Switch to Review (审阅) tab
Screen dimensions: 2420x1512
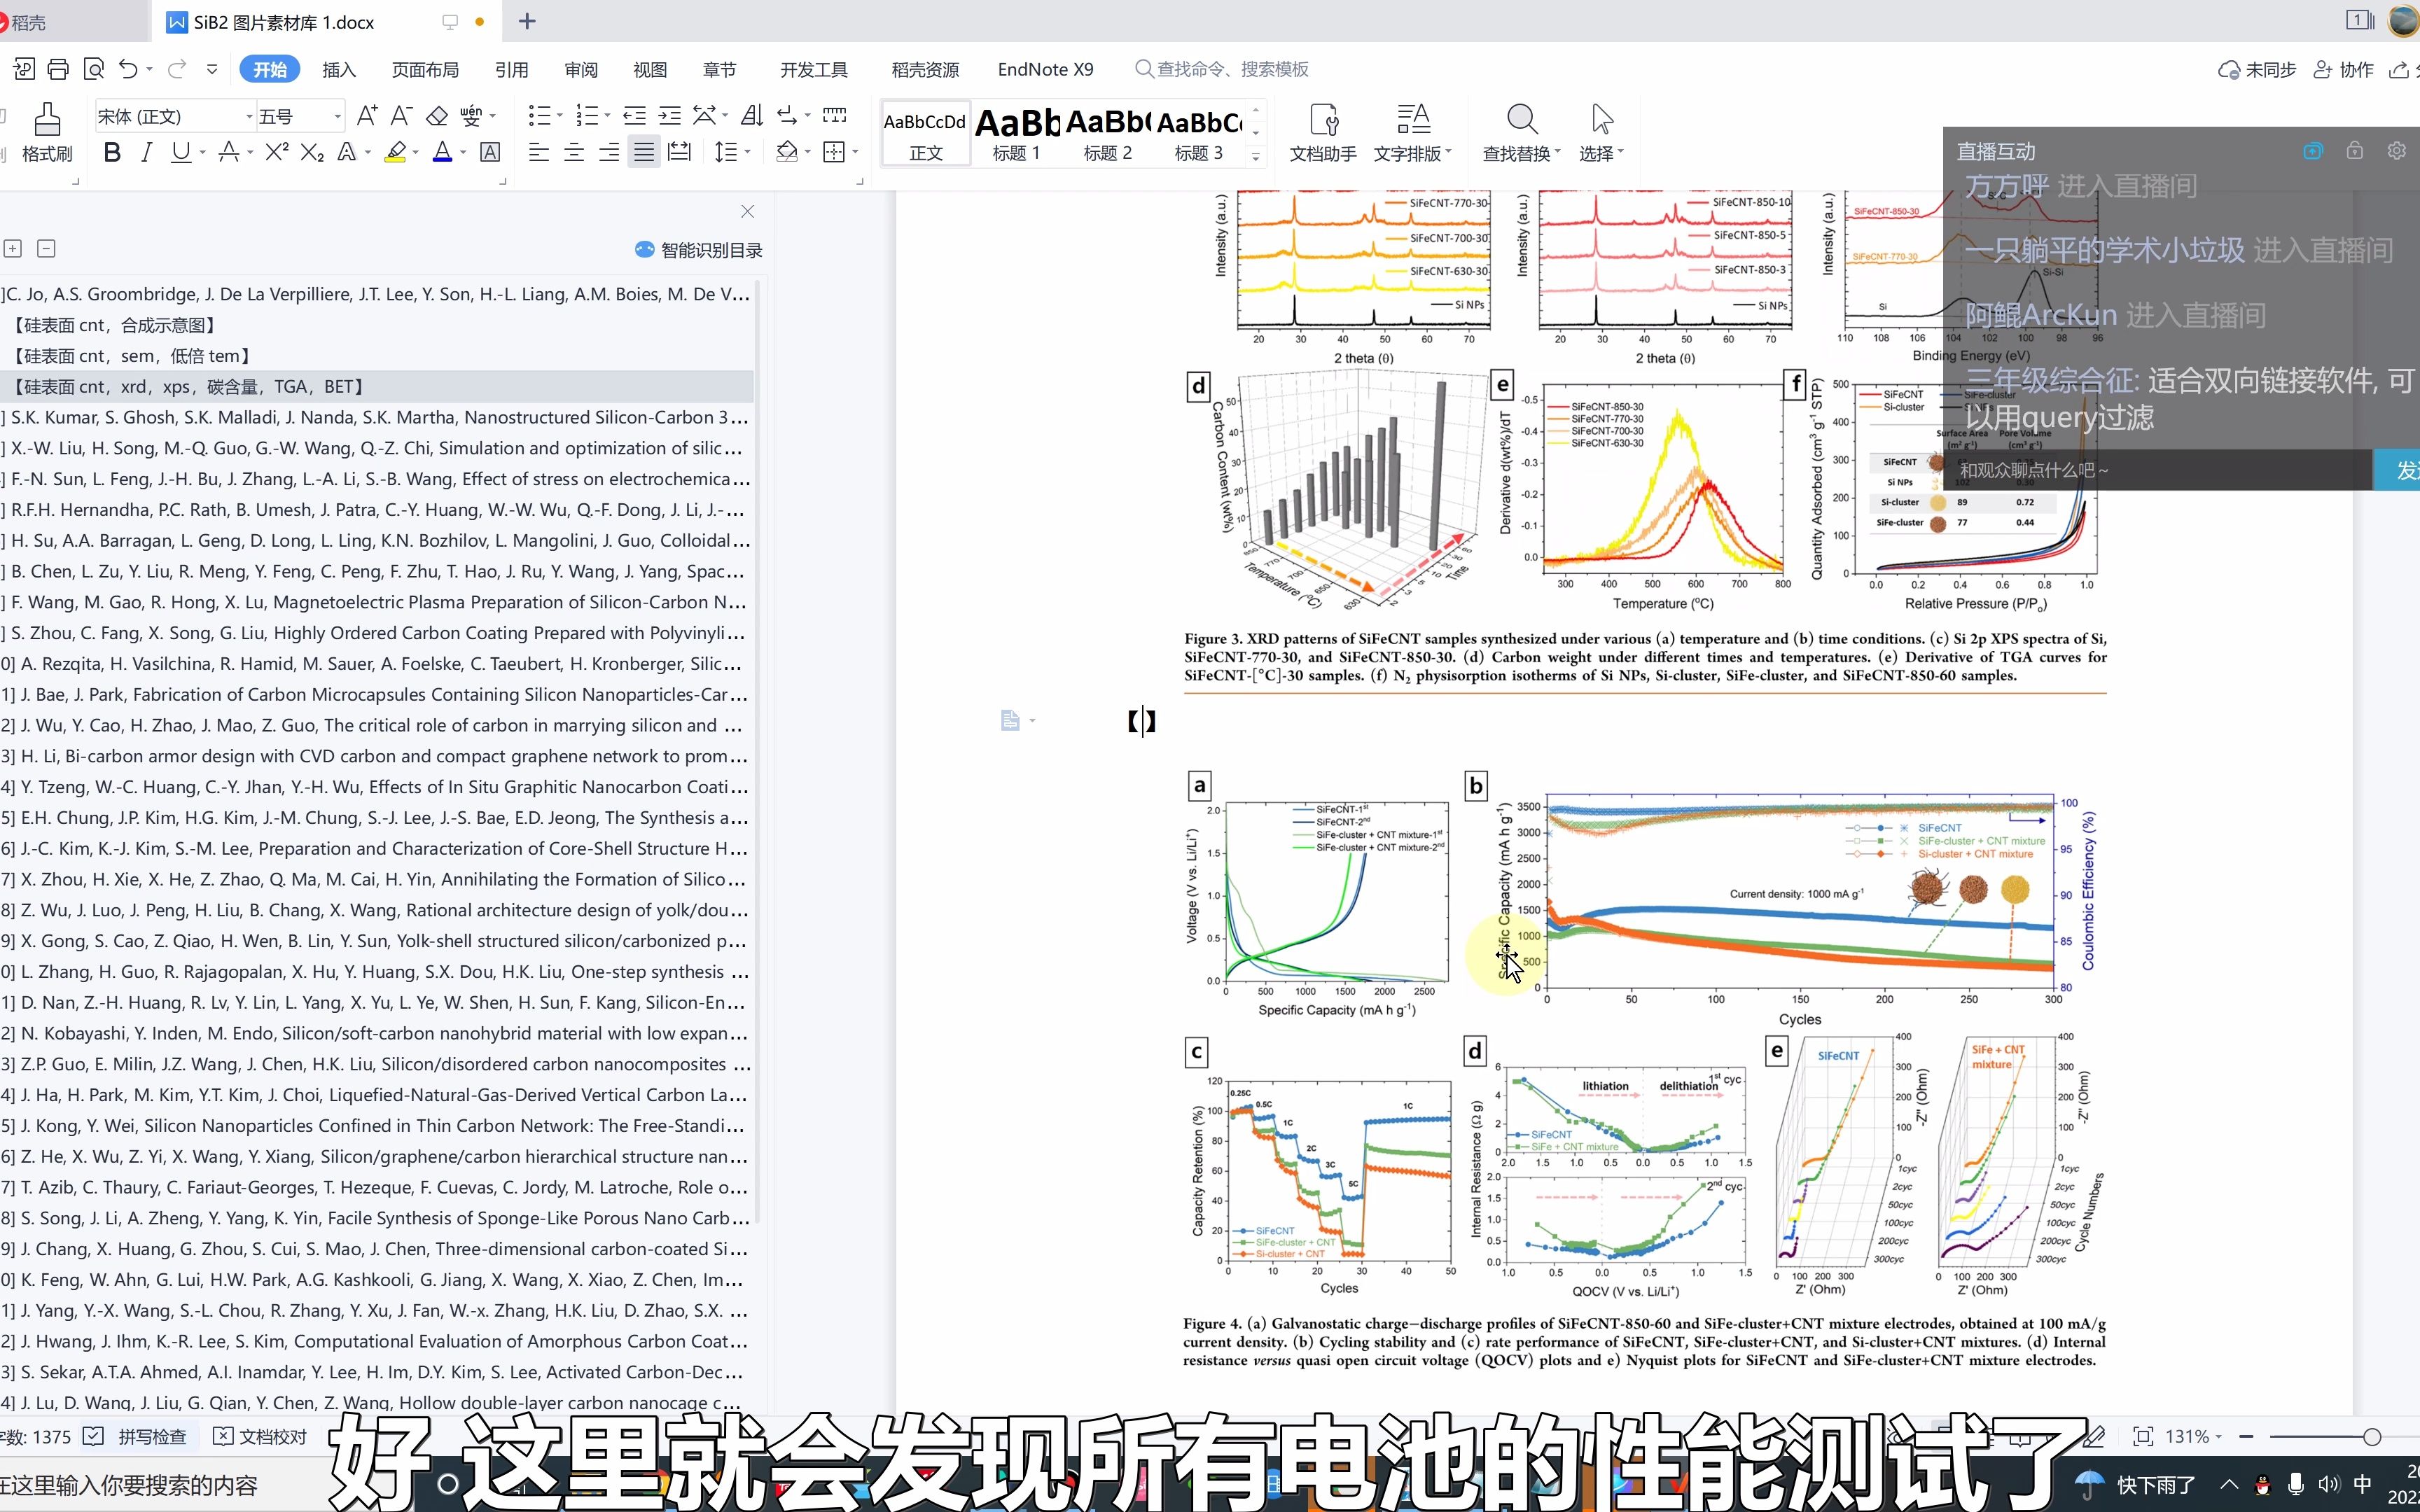coord(581,69)
